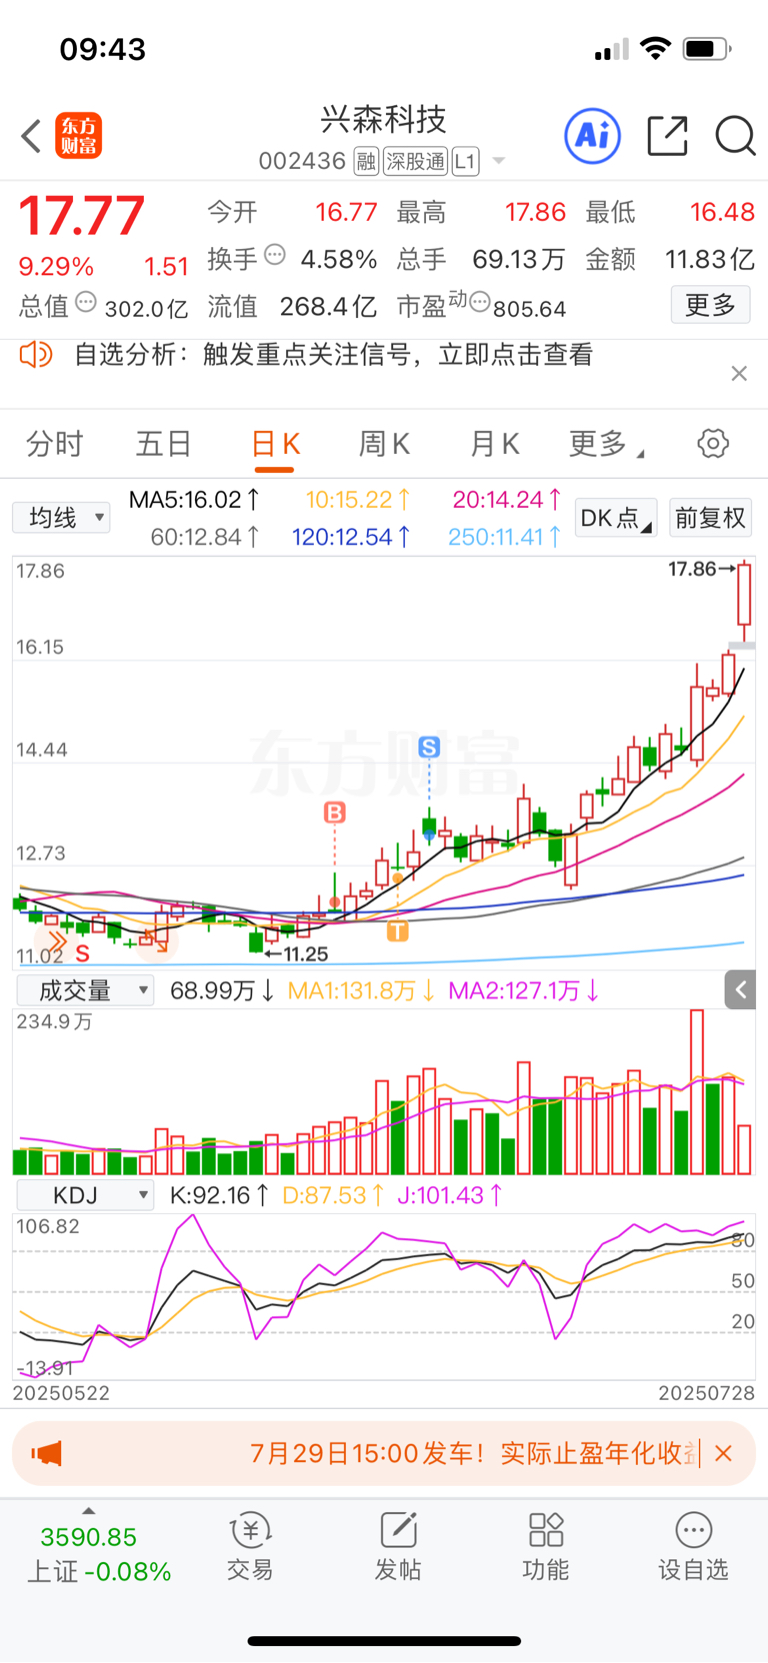Tap the collapse side panel arrow

pos(740,990)
